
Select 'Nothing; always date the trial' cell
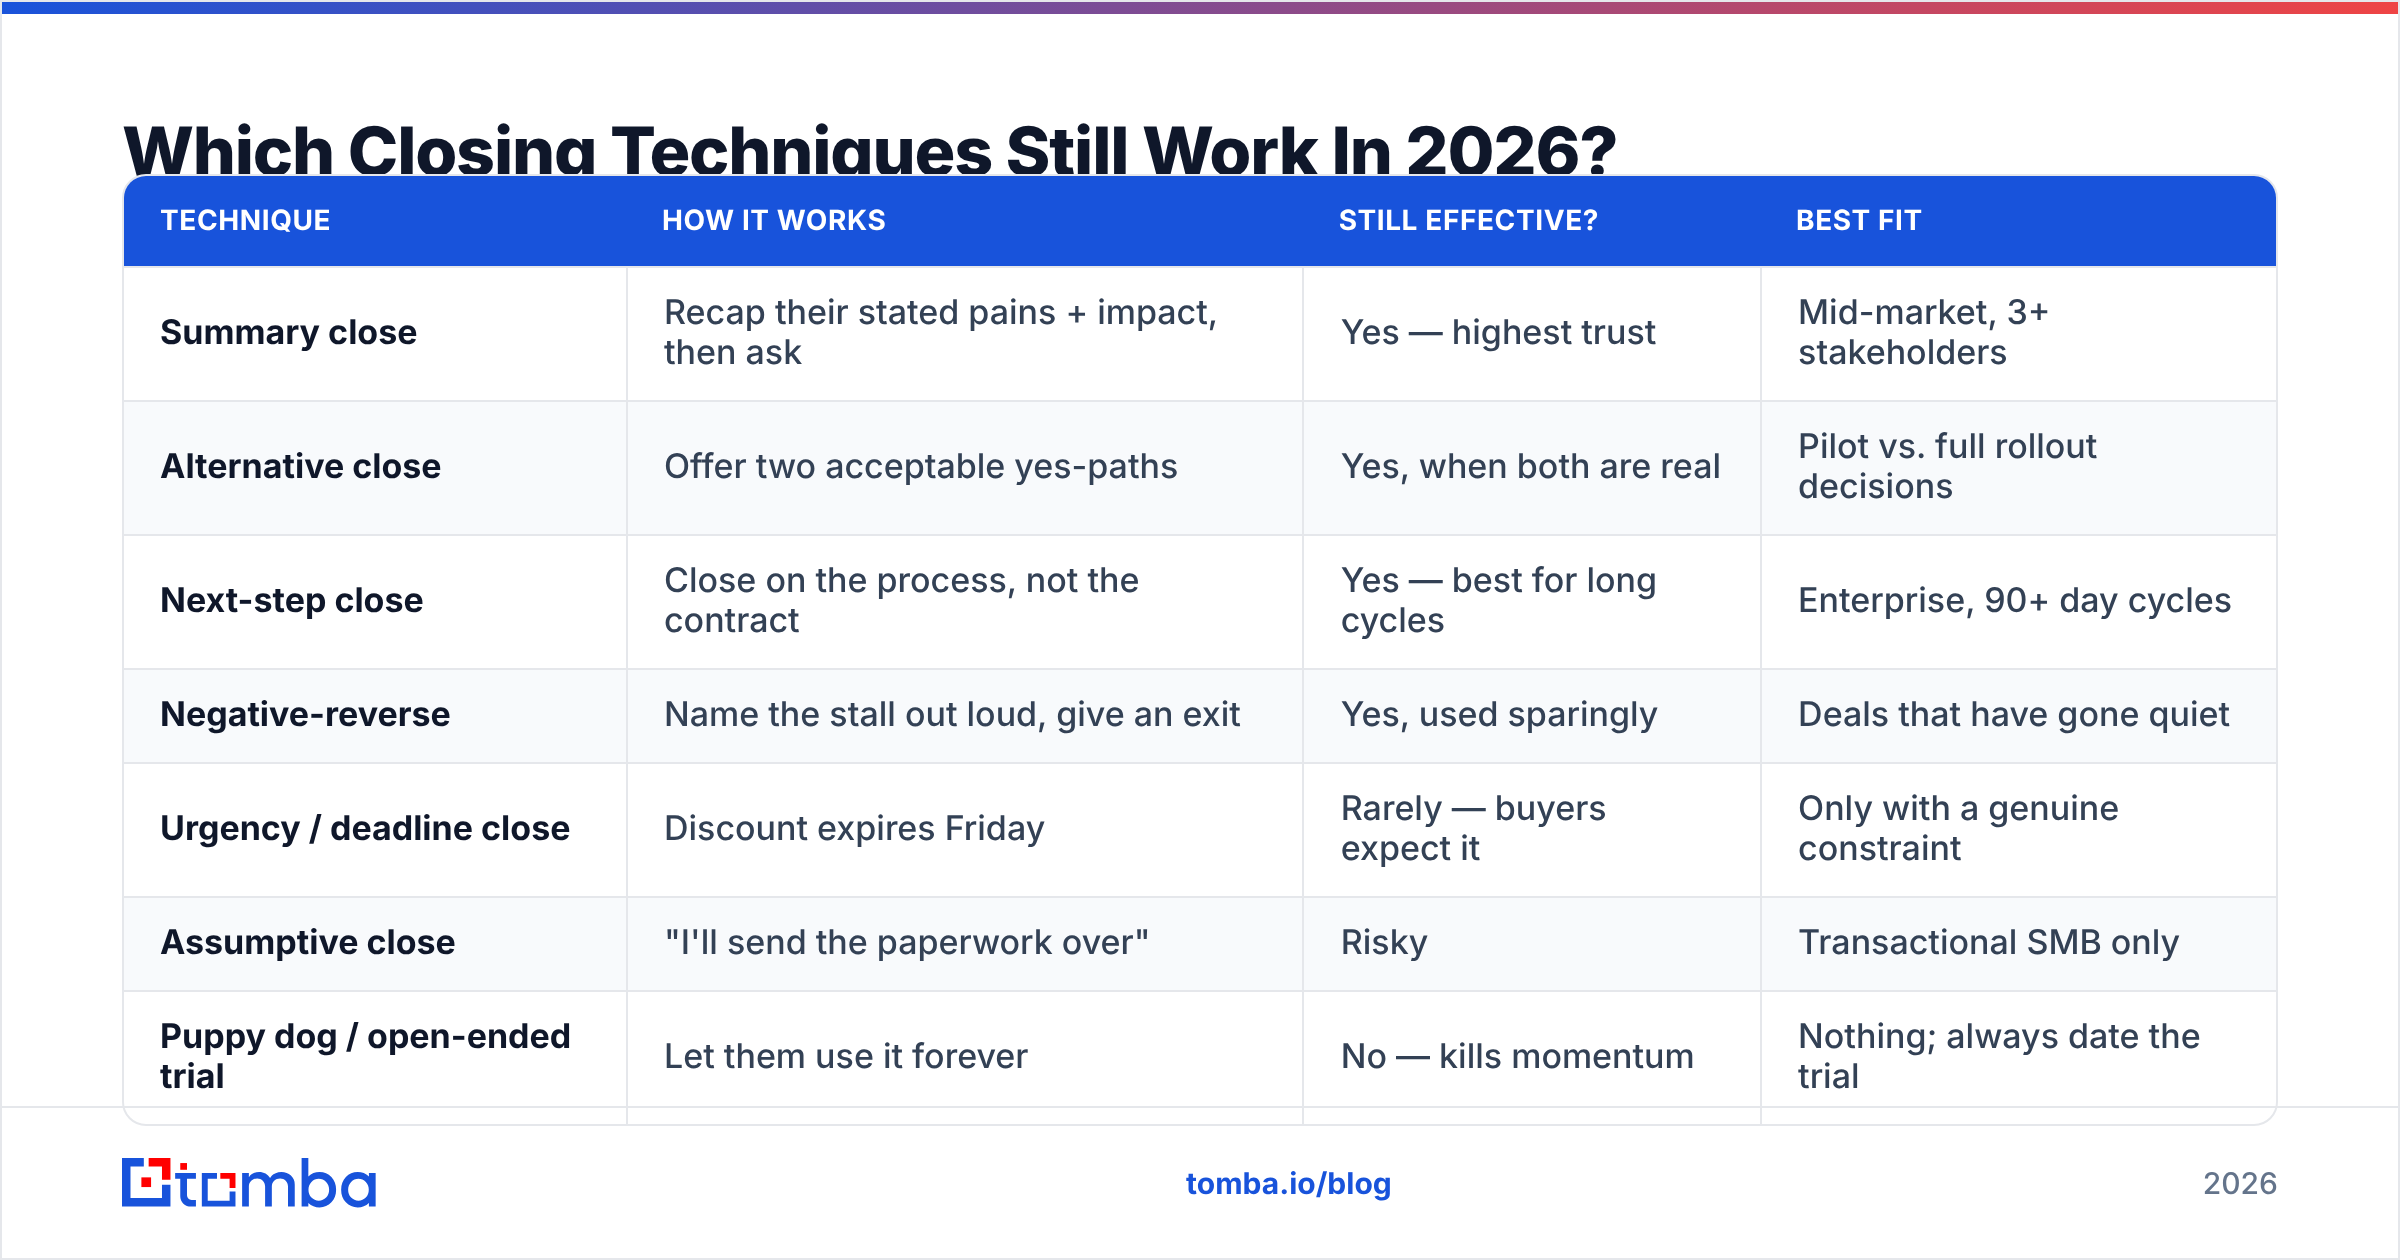[x=2019, y=1057]
